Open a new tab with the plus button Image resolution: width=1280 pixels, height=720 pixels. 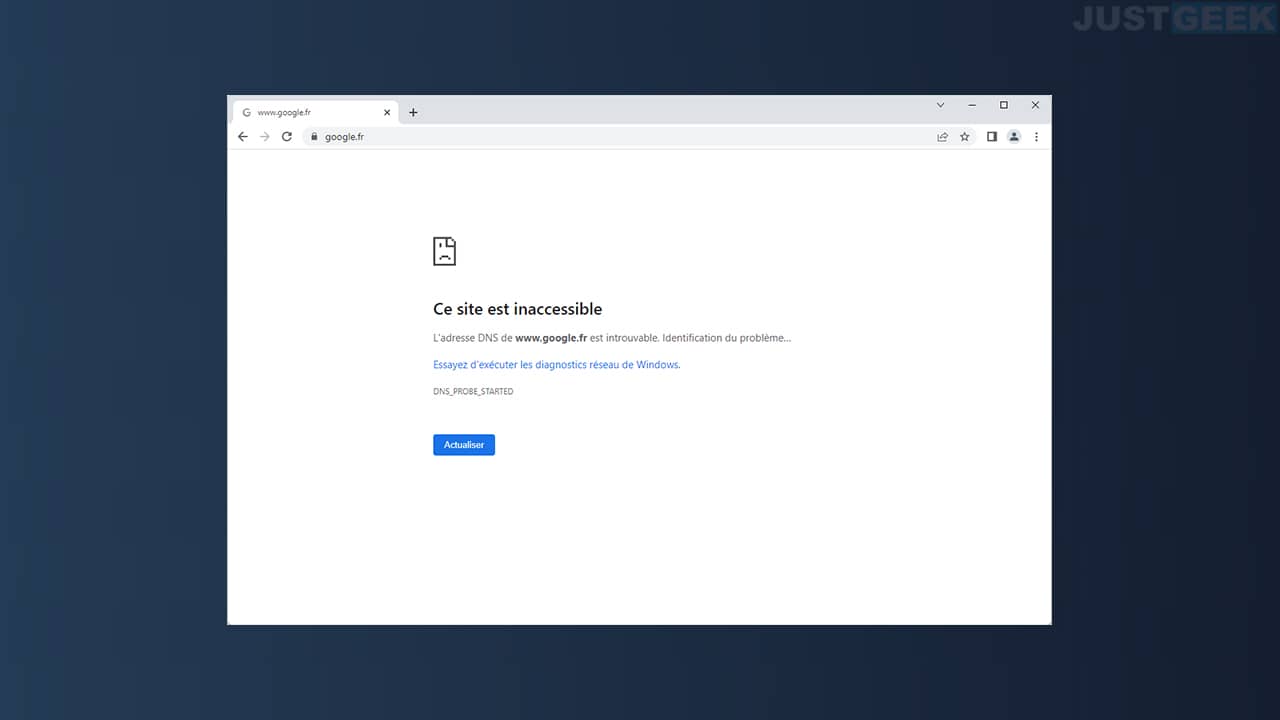pyautogui.click(x=413, y=113)
